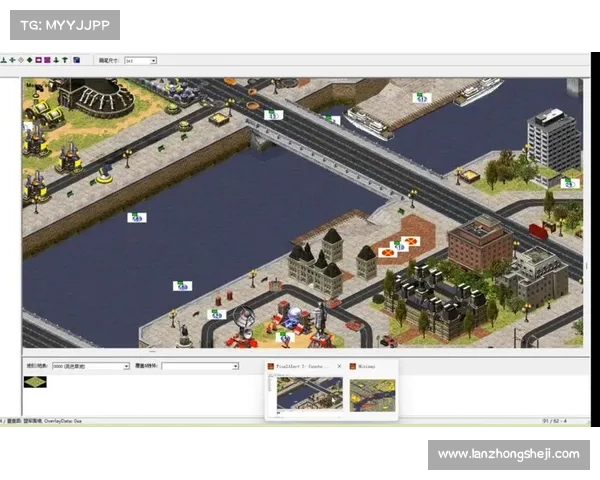Click the OverlayData: 0xa status text
This screenshot has width=600, height=480.
coord(63,421)
